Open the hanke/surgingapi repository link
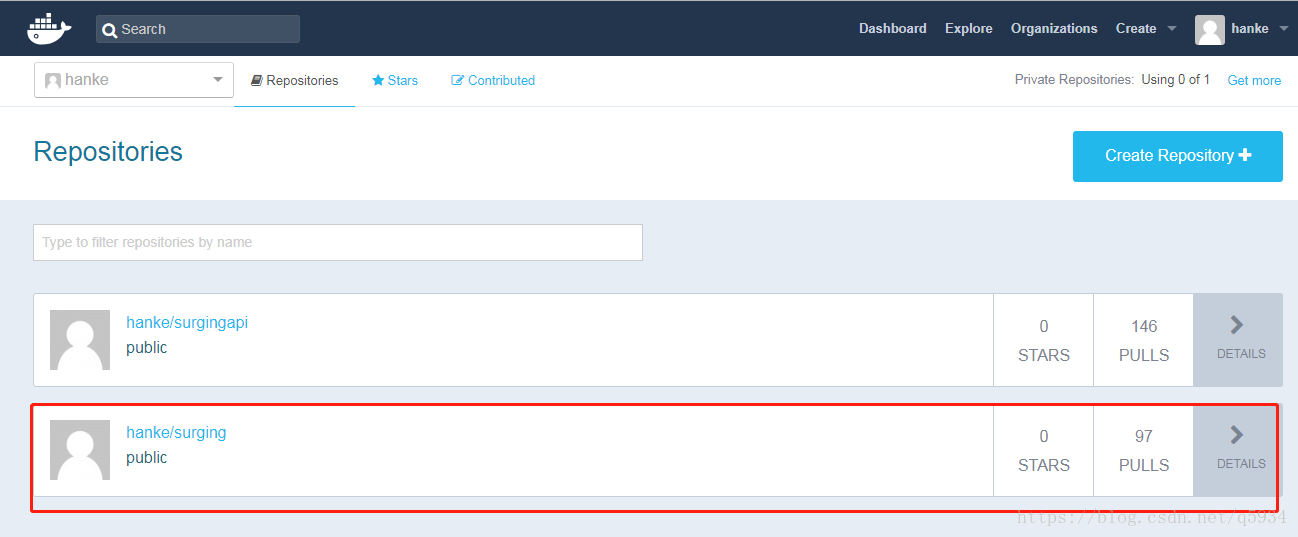 pyautogui.click(x=187, y=323)
